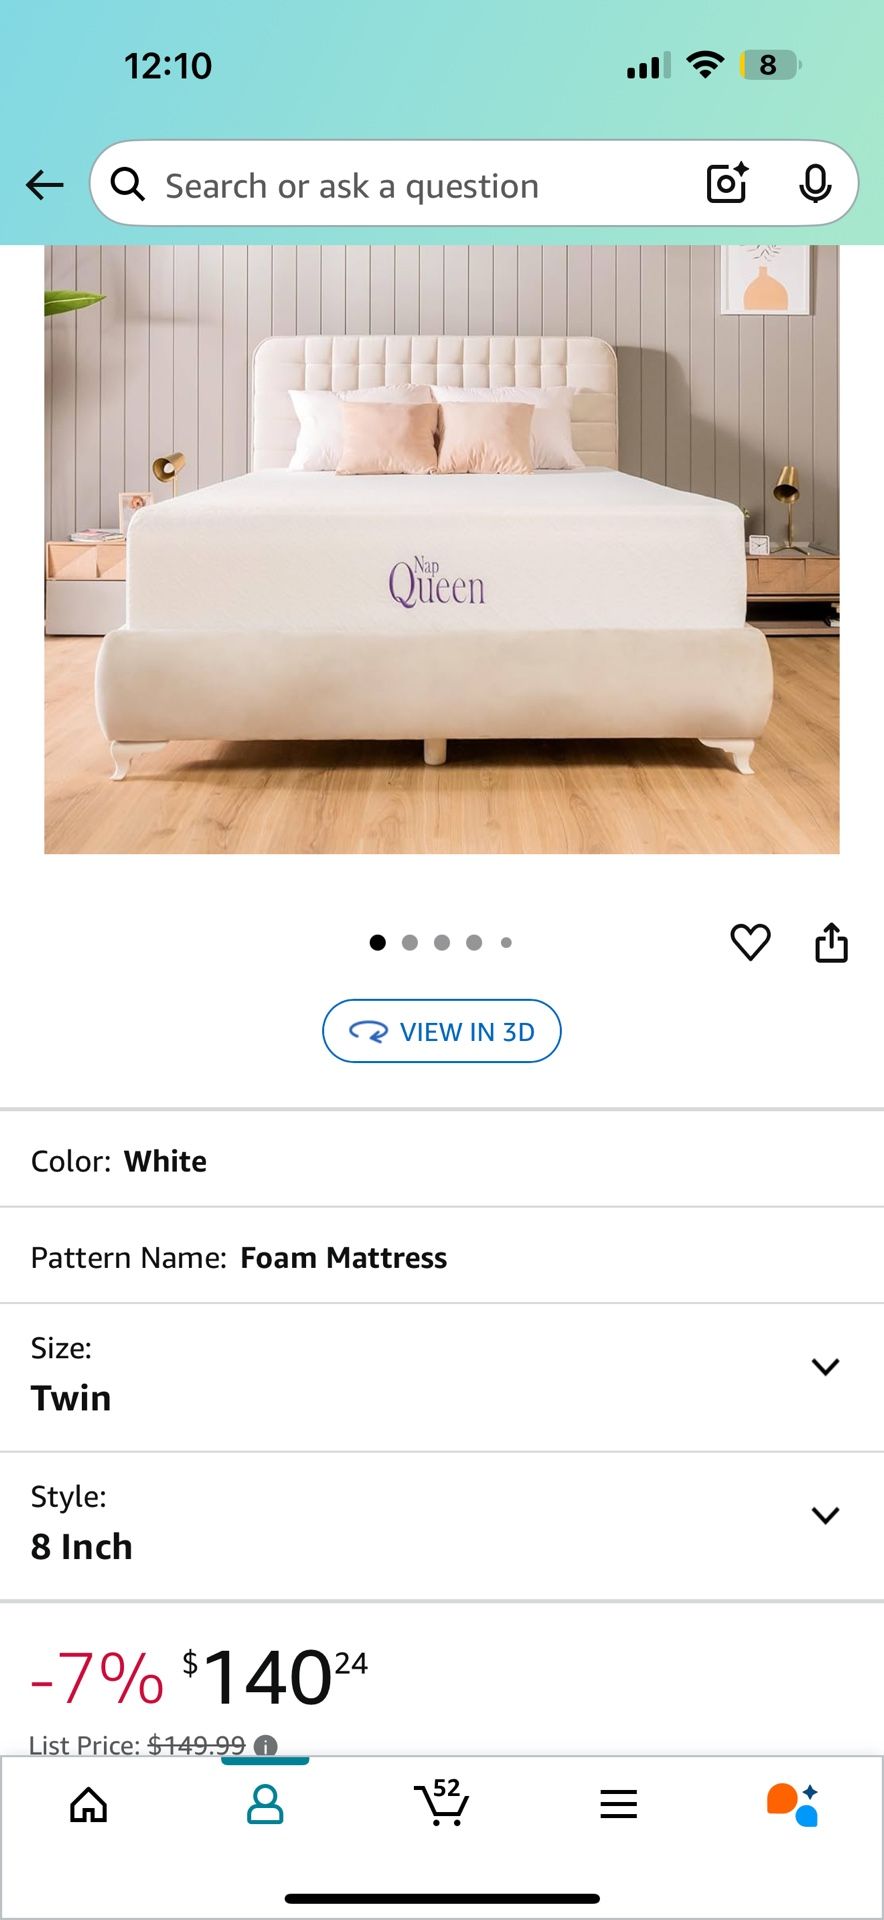This screenshot has width=884, height=1920.
Task: Tap the magnifier search icon
Action: pos(128,184)
